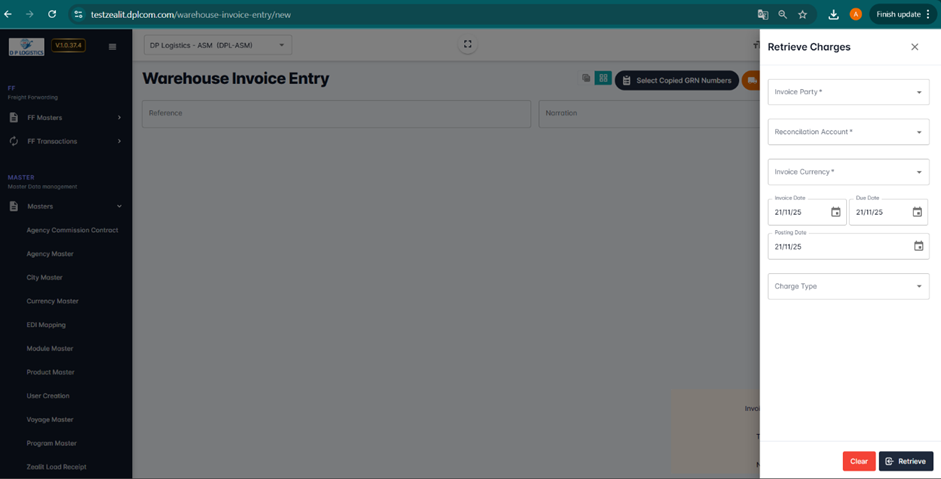The image size is (941, 479).
Task: Click the fullscreen expand icon
Action: click(467, 44)
